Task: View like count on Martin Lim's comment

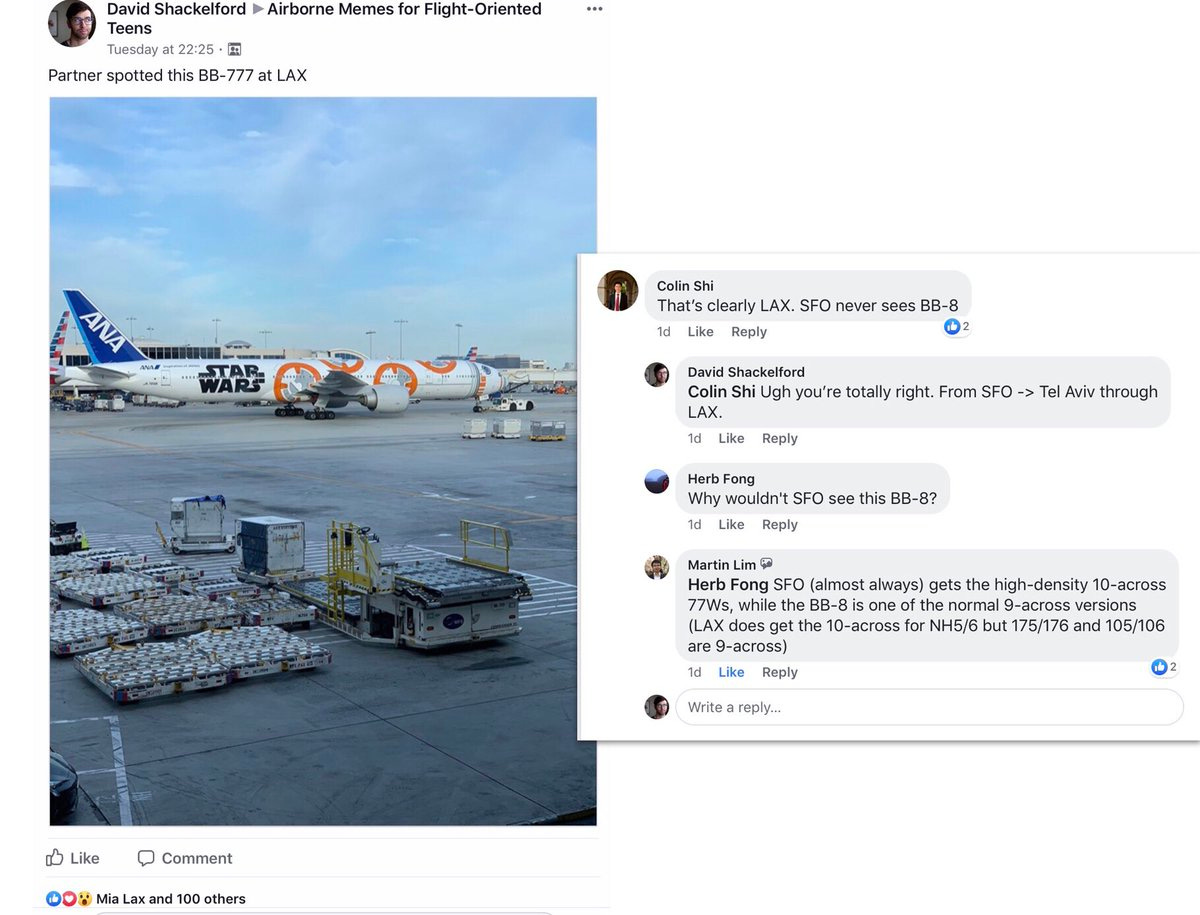Action: 1164,667
